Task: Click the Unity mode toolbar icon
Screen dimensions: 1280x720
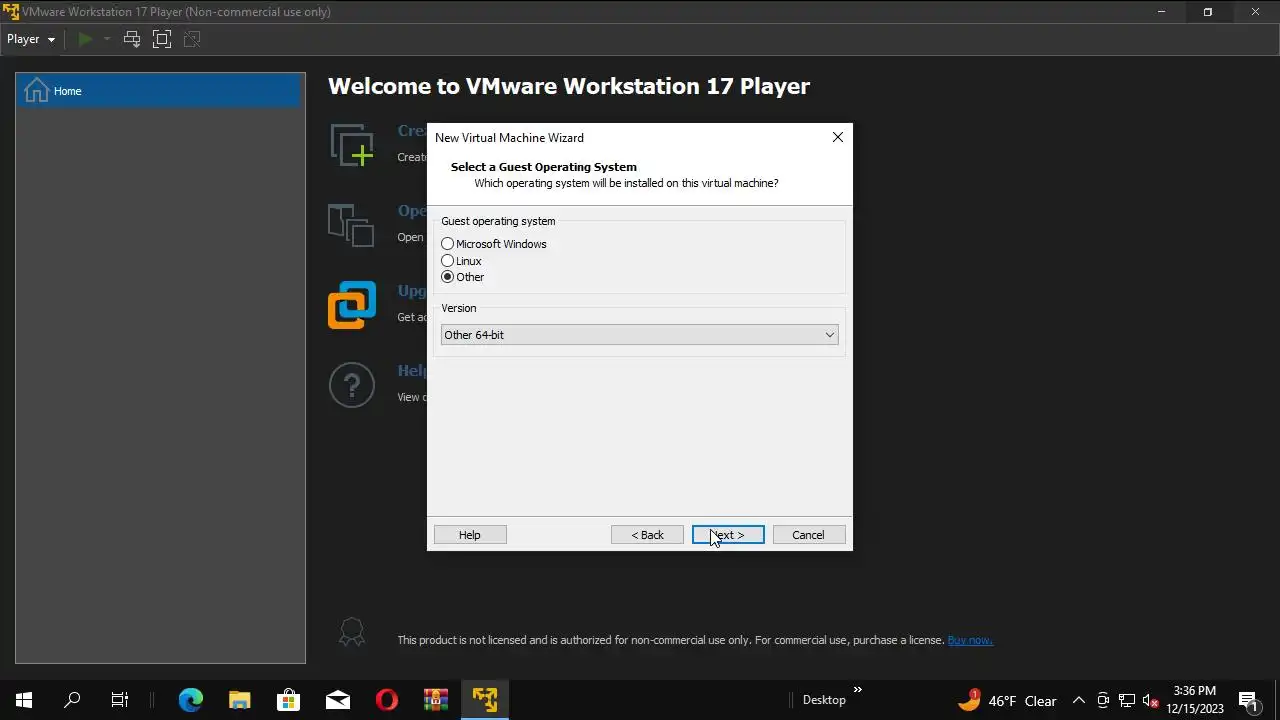Action: click(192, 39)
